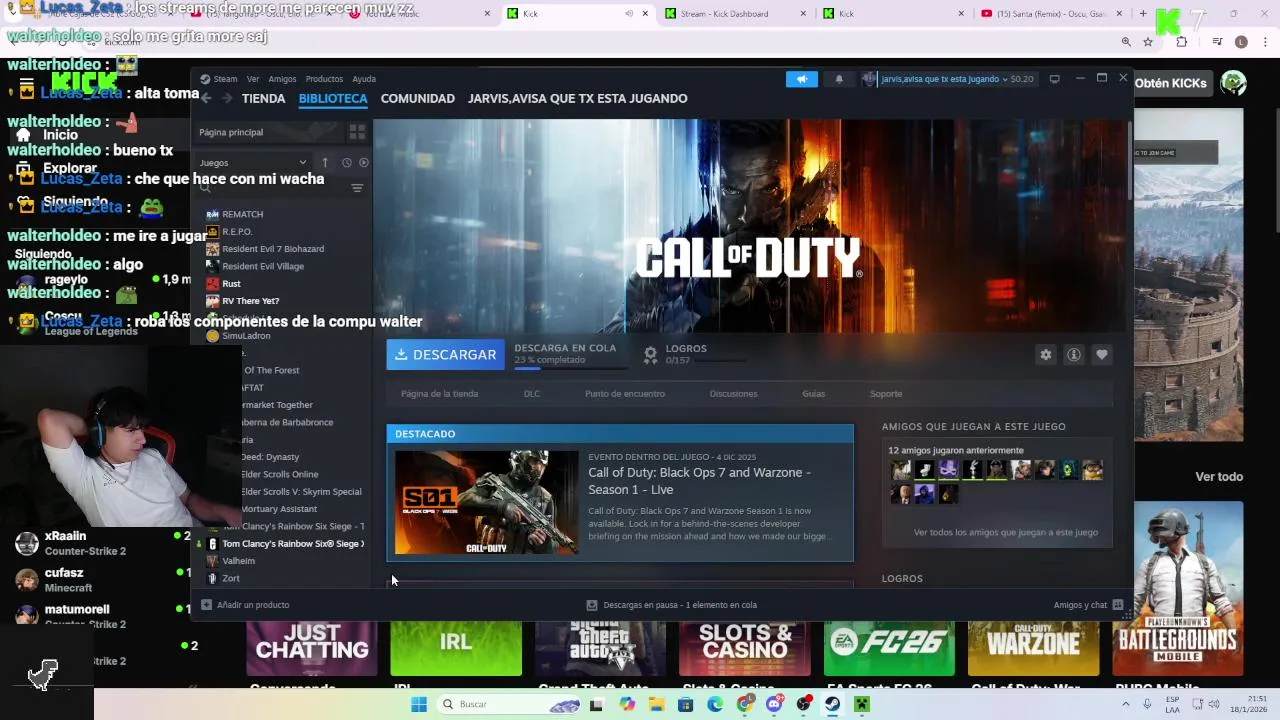Image resolution: width=1280 pixels, height=720 pixels.
Task: Open Steam notifications bell
Action: pos(839,79)
